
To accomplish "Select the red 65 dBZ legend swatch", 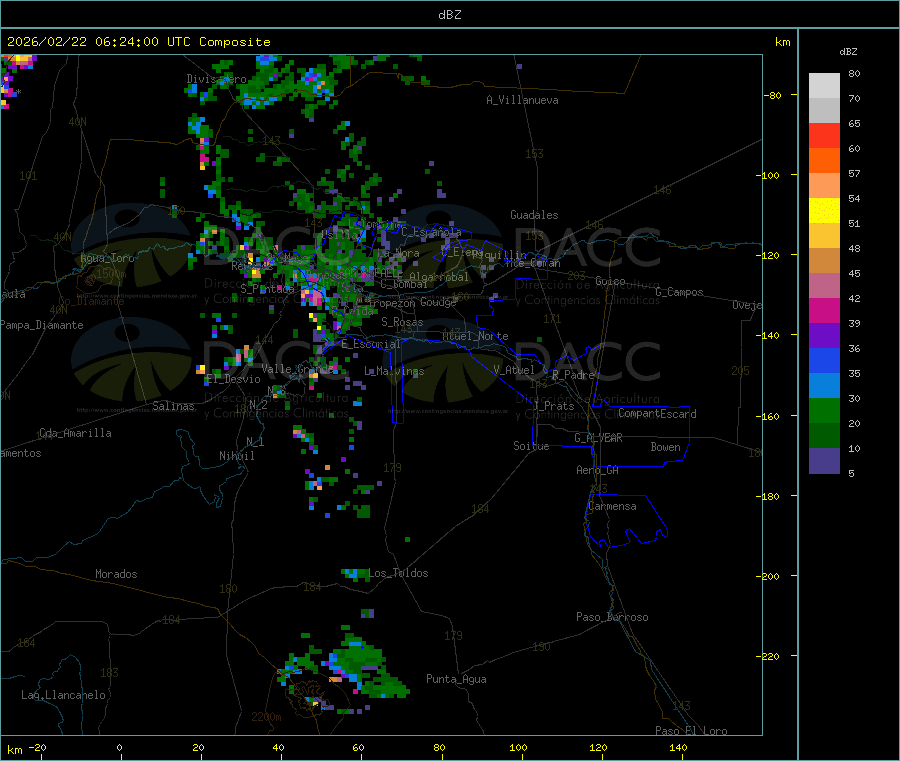I will (x=824, y=135).
